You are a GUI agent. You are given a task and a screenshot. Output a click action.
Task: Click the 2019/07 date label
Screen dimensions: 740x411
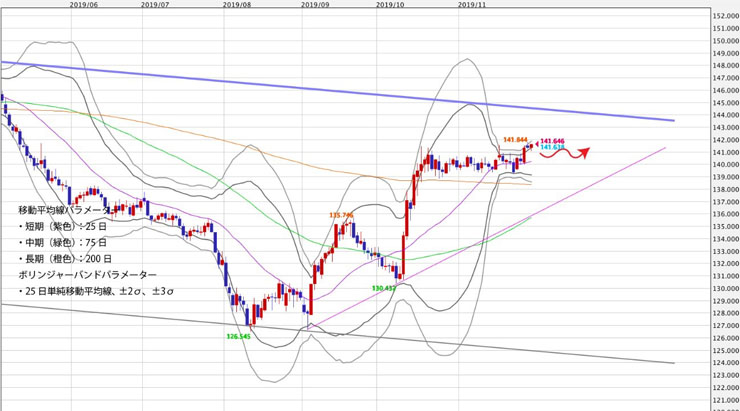point(155,4)
